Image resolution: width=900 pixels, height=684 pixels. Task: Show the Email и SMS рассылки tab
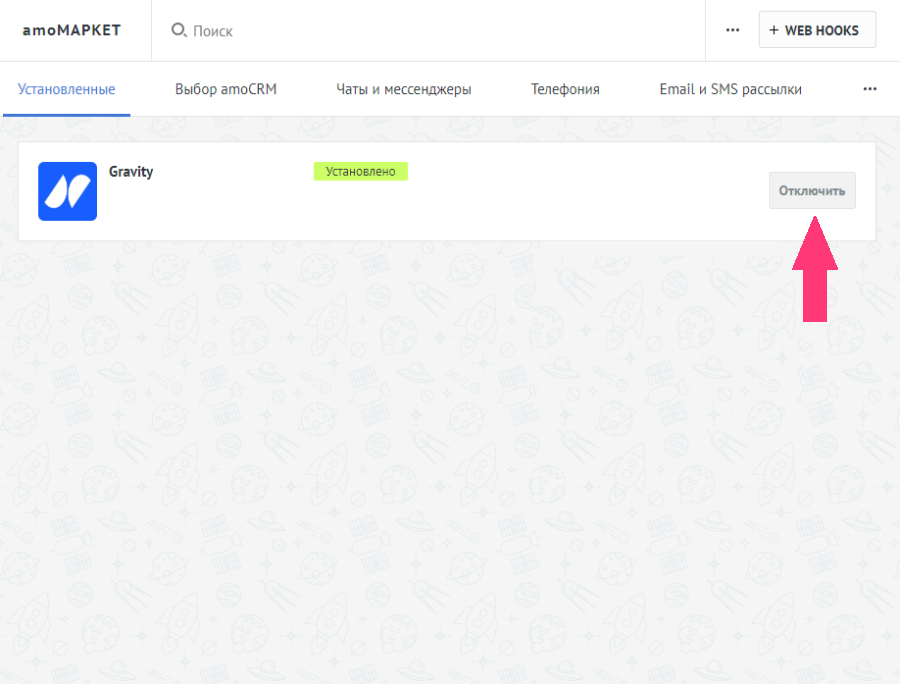tap(730, 89)
